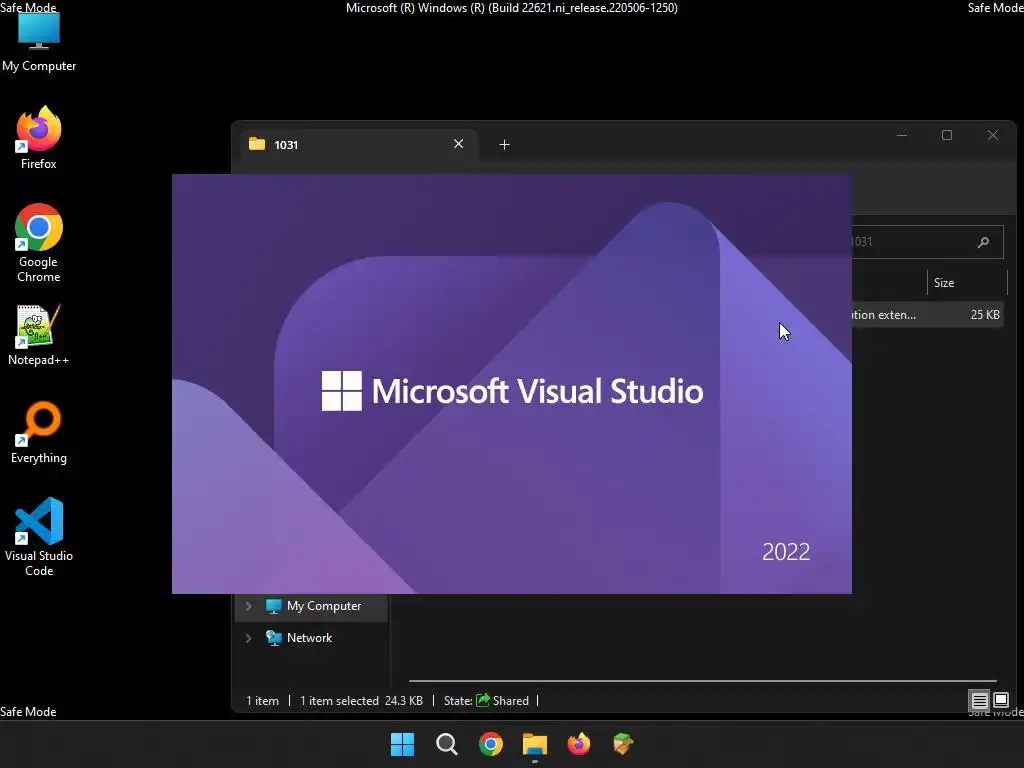The image size is (1024, 768).
Task: Click '1 item selected 24.3 KB' status text
Action: click(x=361, y=701)
